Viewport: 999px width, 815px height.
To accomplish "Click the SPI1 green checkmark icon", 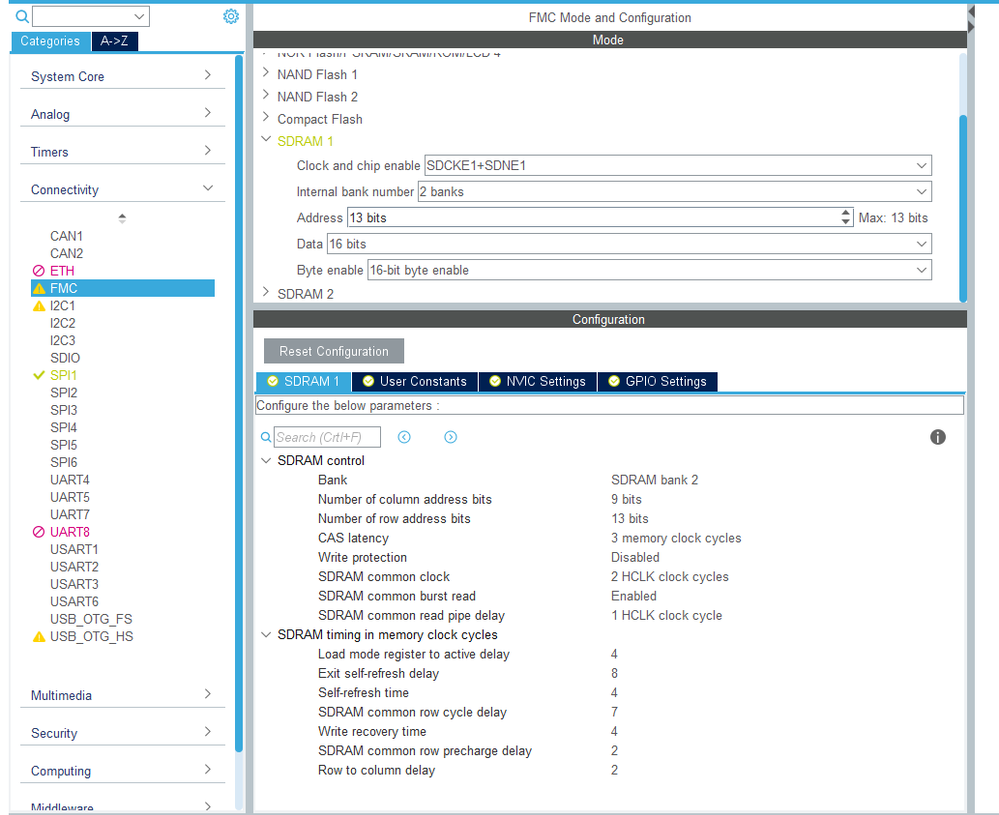I will pos(39,375).
